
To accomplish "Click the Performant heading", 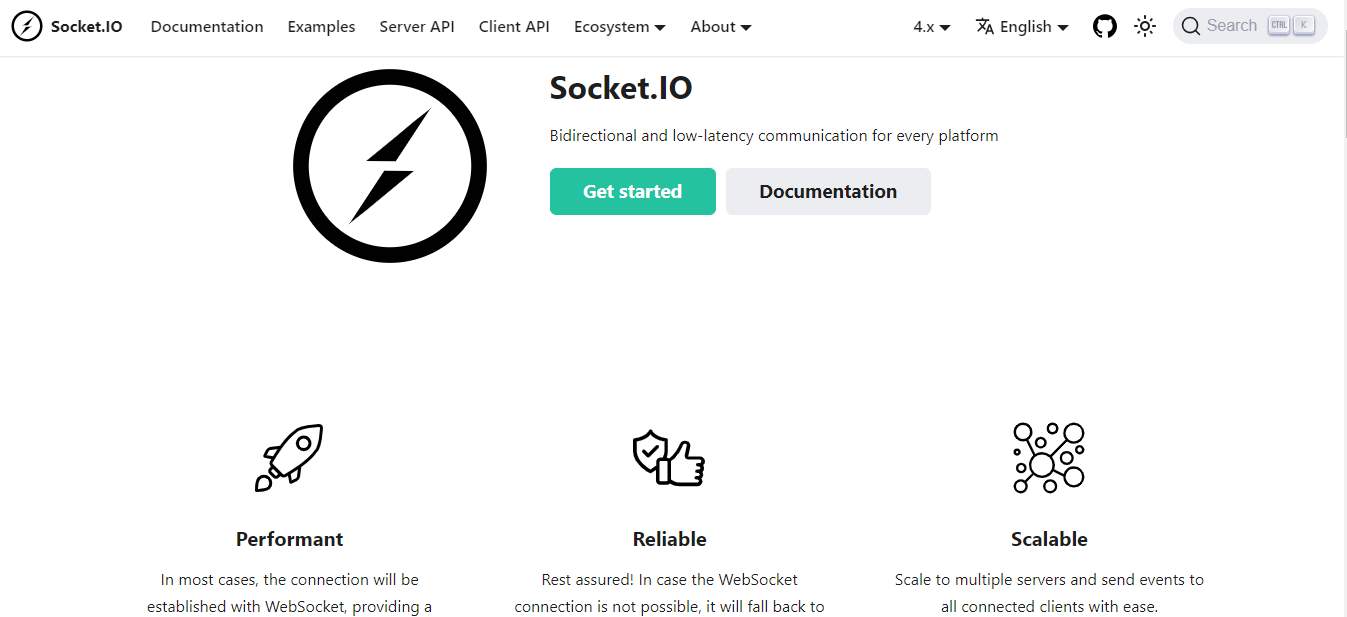I will point(289,539).
